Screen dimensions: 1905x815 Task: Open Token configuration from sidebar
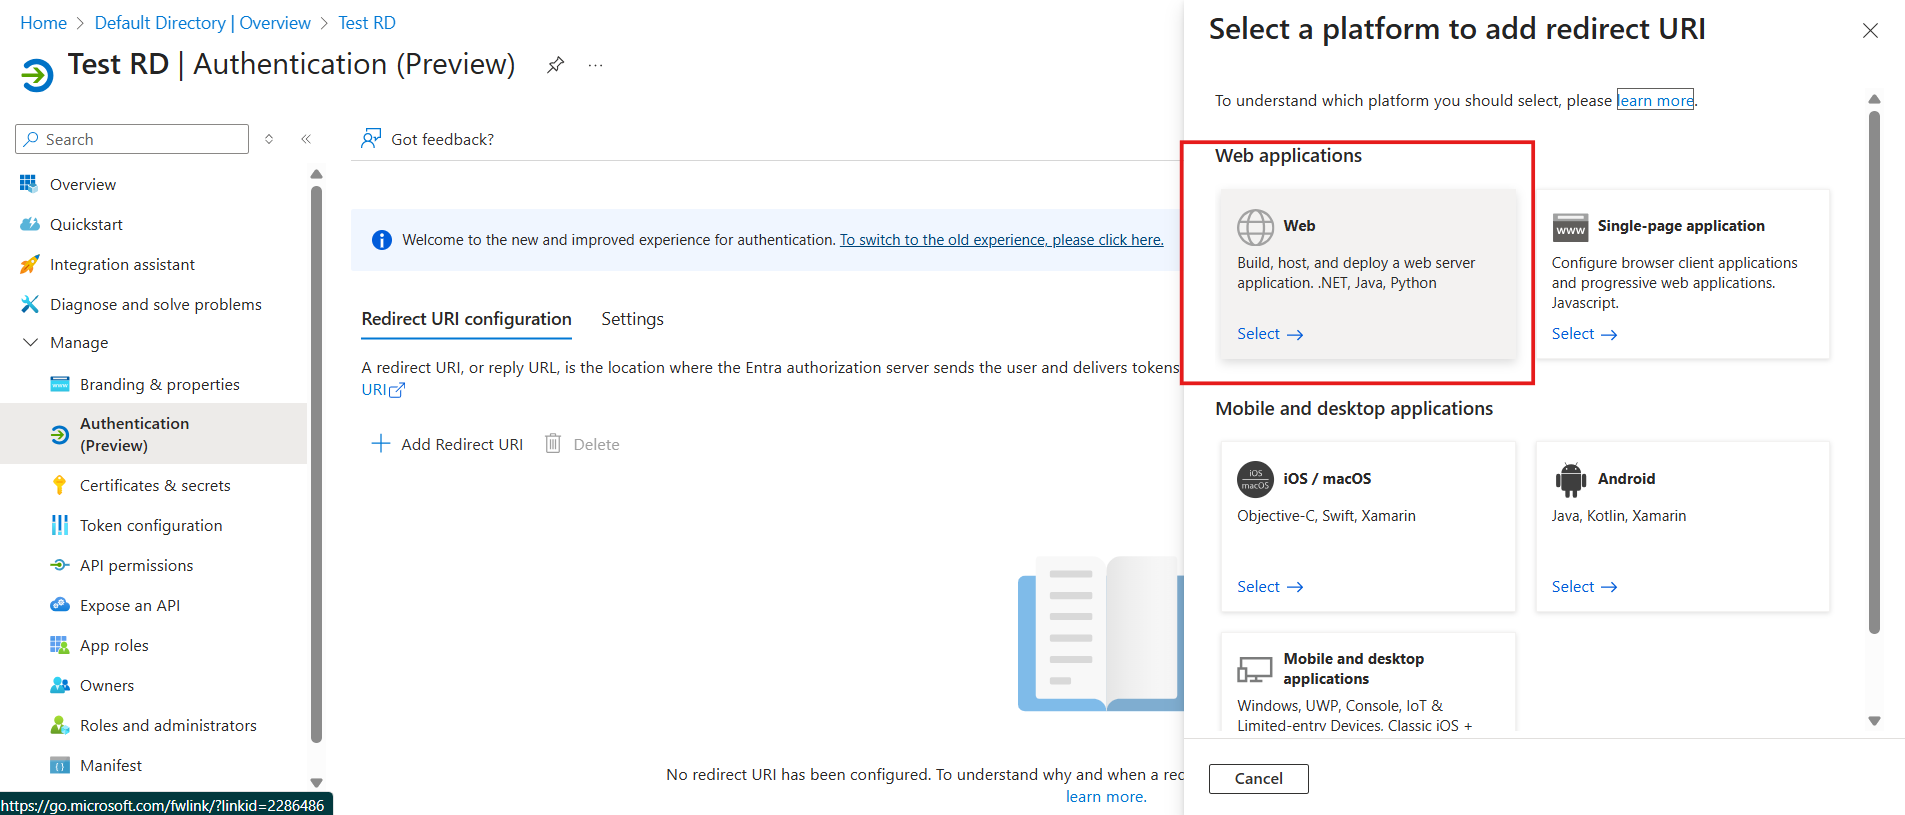pos(150,525)
